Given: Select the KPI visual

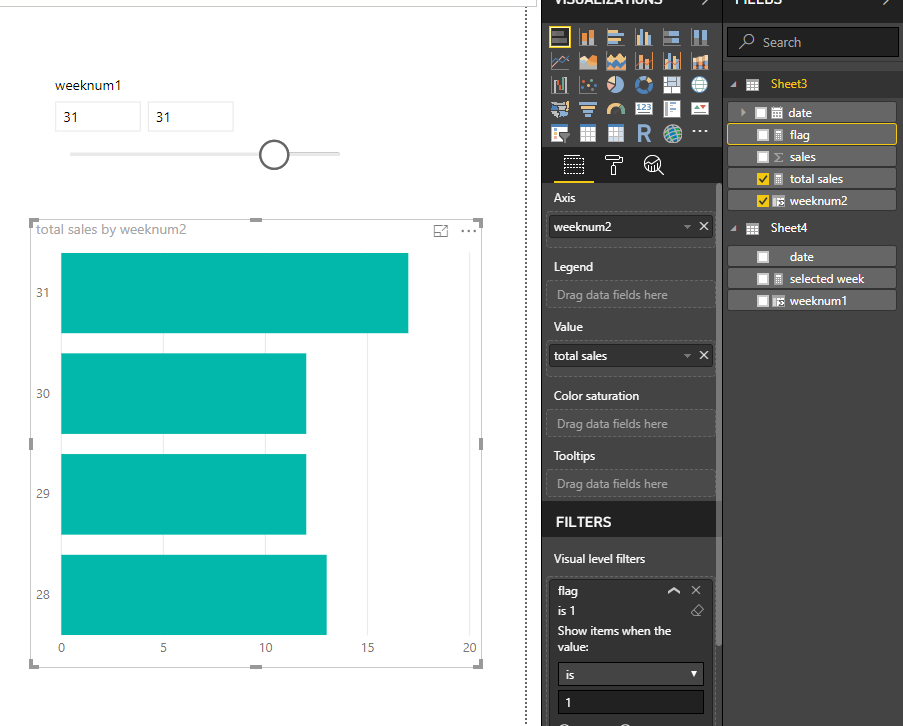Looking at the screenshot, I should (x=700, y=109).
